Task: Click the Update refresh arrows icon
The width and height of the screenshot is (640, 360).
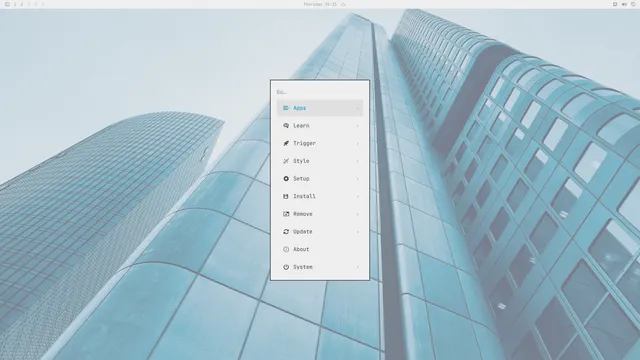Action: point(286,231)
